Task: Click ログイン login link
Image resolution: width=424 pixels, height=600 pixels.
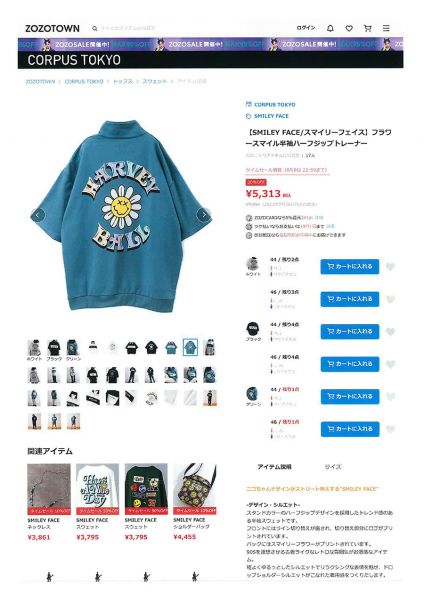Action: [x=306, y=28]
